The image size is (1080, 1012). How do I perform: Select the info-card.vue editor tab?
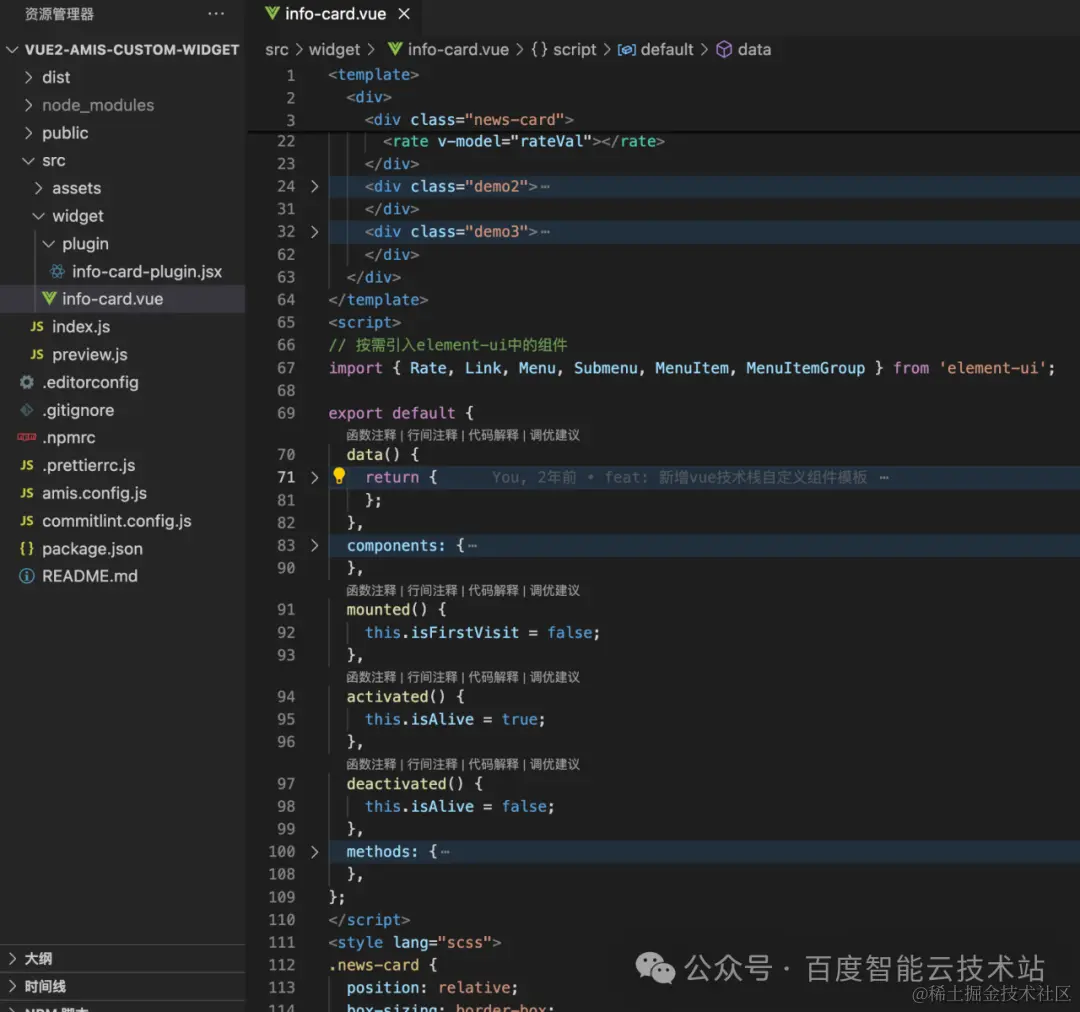tap(336, 14)
